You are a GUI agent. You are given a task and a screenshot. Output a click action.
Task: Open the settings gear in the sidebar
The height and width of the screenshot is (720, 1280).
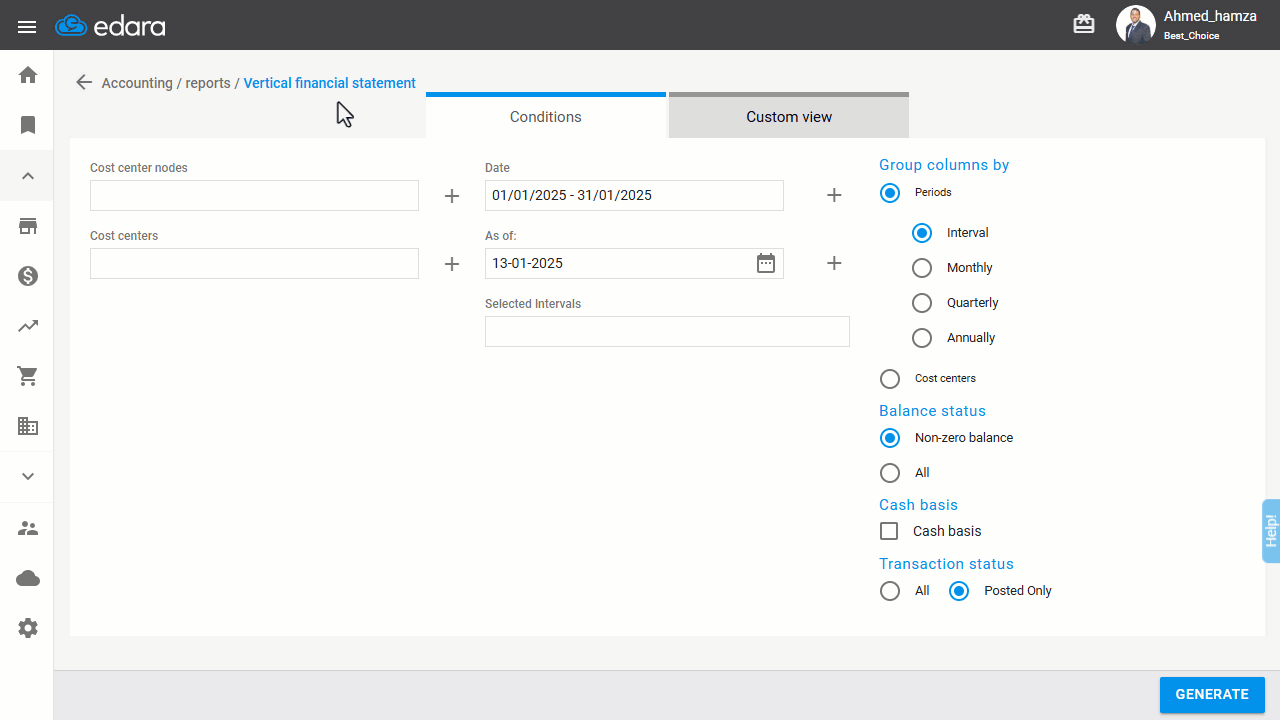[28, 628]
